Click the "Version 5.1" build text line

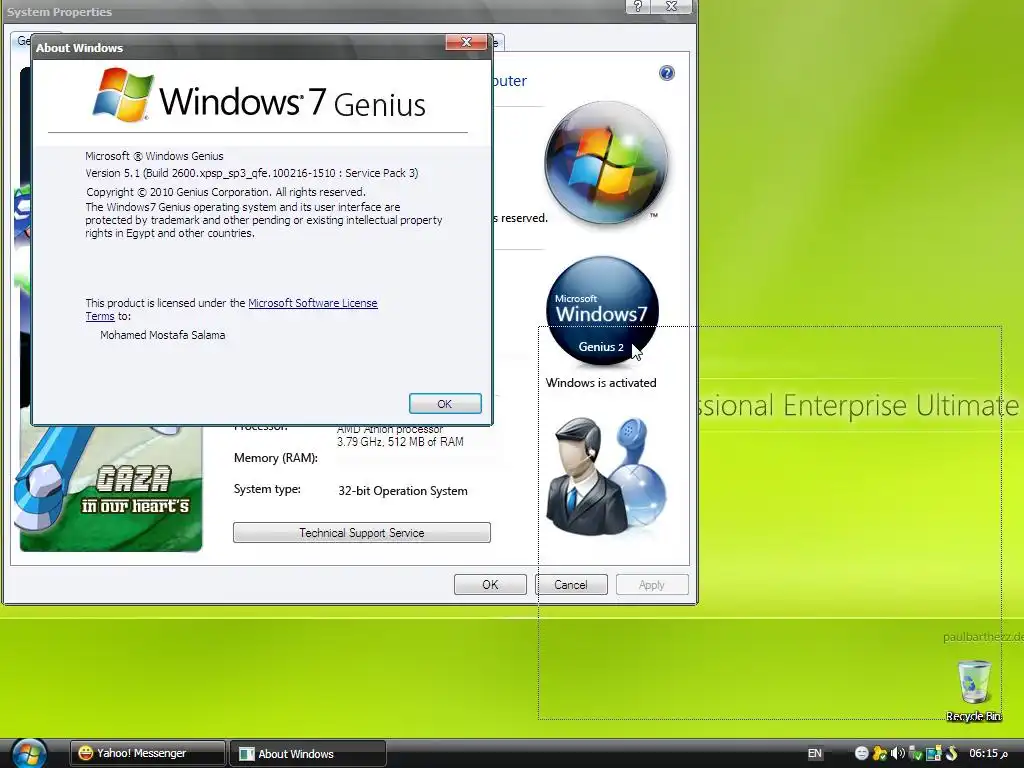click(x=252, y=173)
